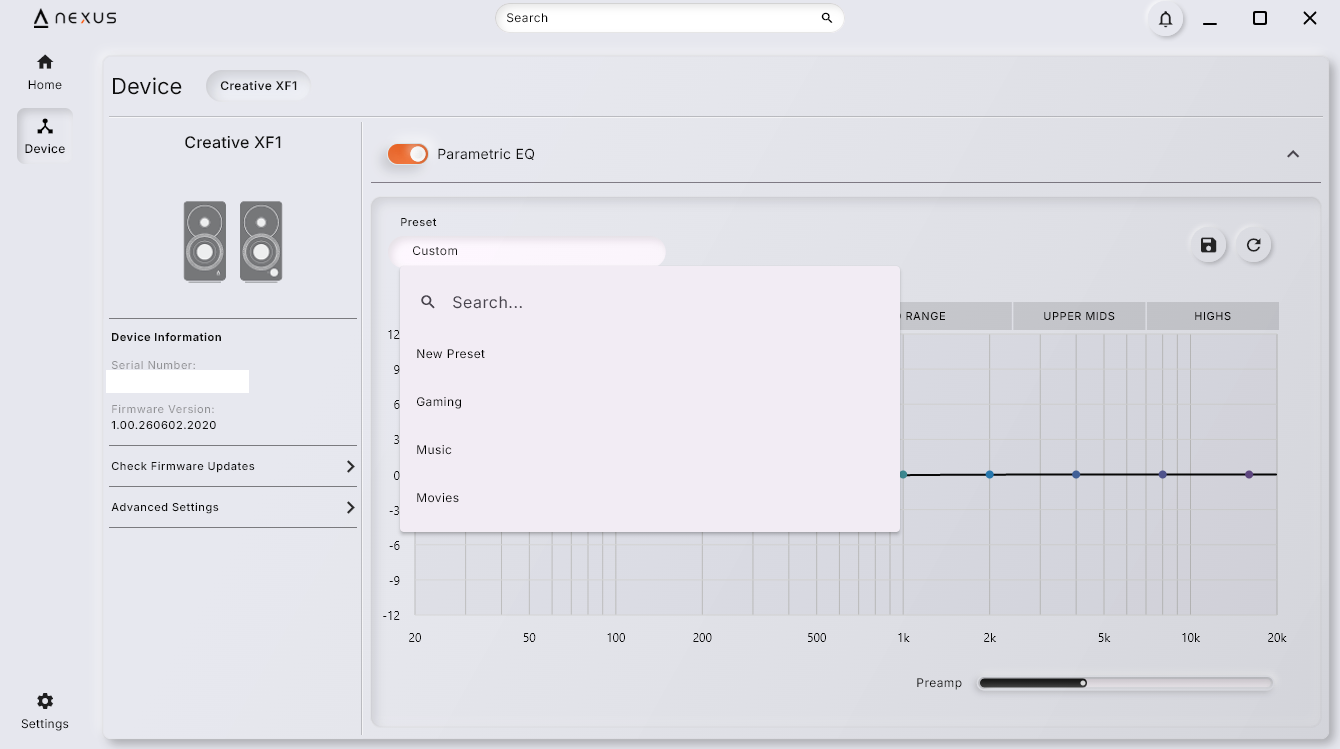Screen dimensions: 1340x749
Task: Click the UPPER MIDS band header
Action: tap(1079, 316)
